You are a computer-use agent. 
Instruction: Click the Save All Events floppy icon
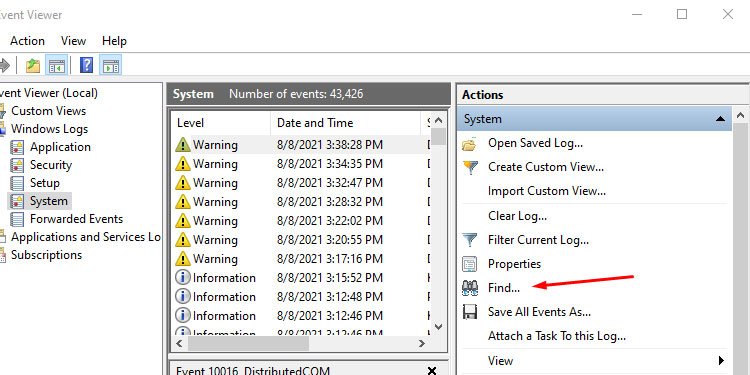[x=470, y=312]
